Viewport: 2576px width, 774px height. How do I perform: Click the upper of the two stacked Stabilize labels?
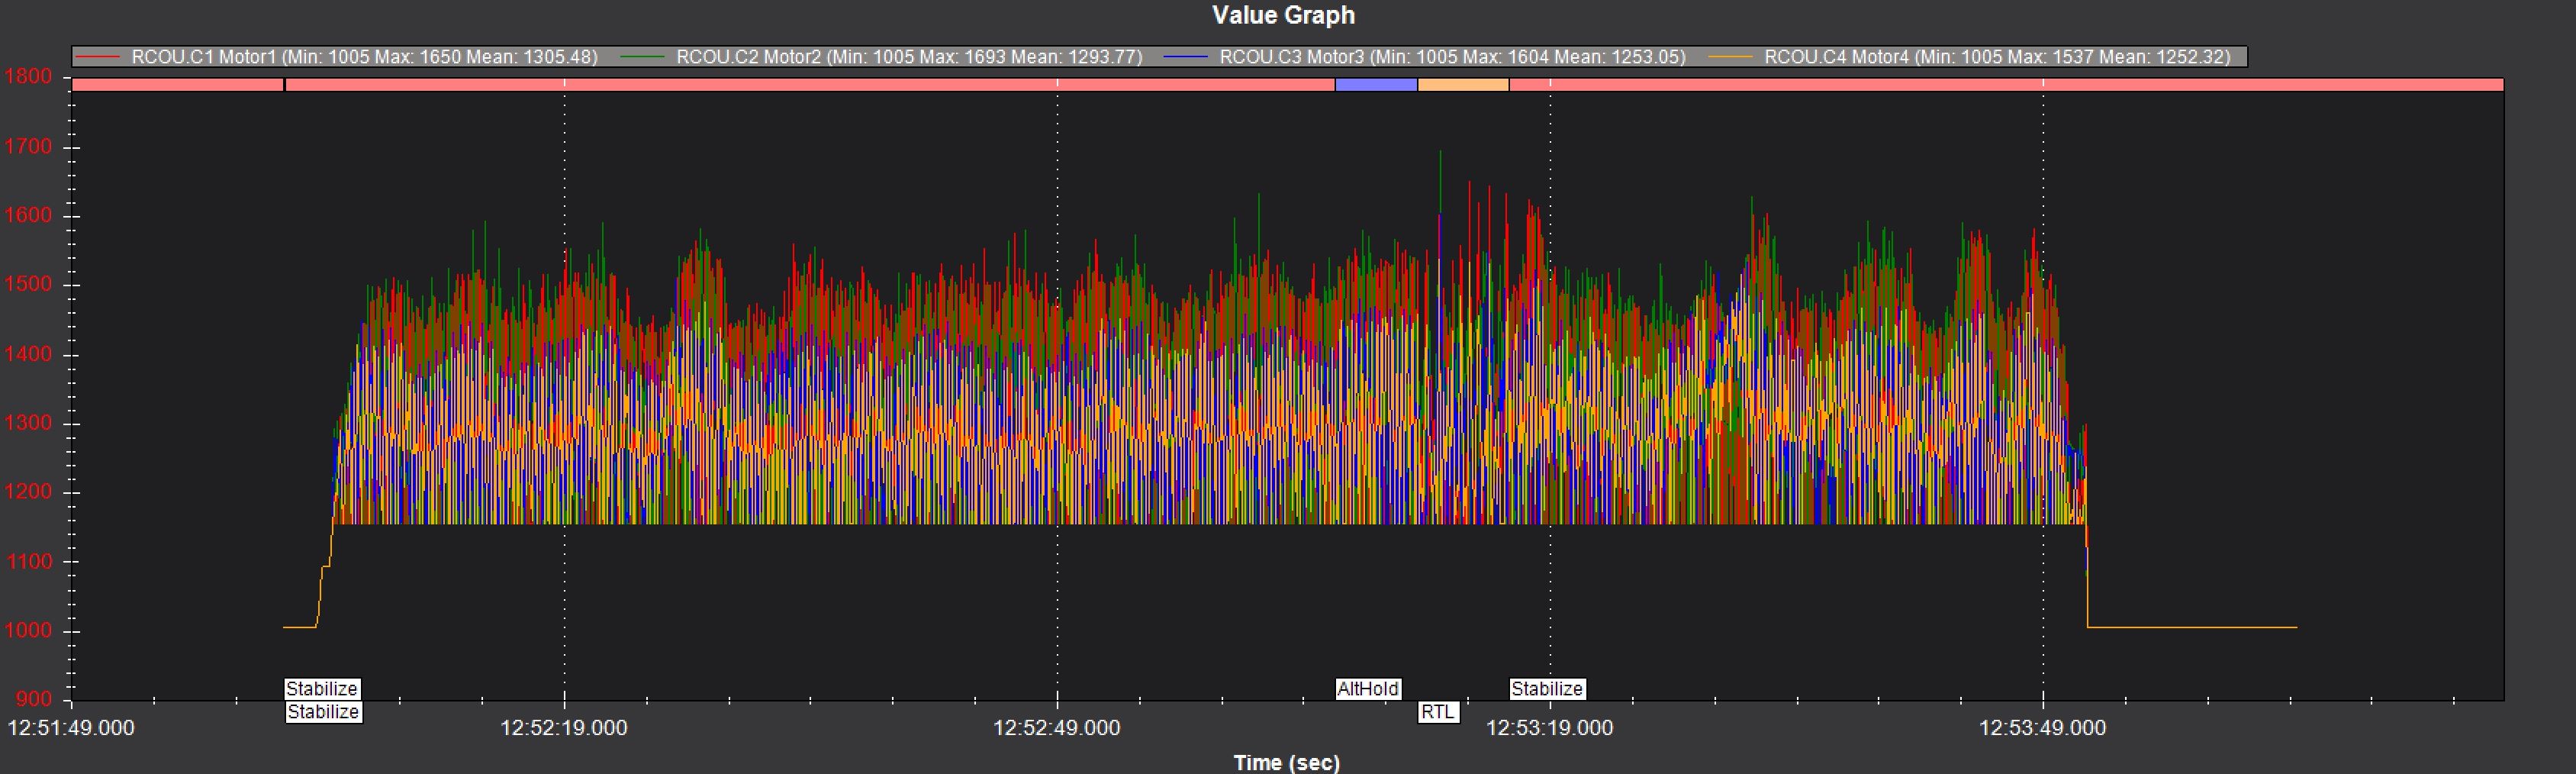321,689
